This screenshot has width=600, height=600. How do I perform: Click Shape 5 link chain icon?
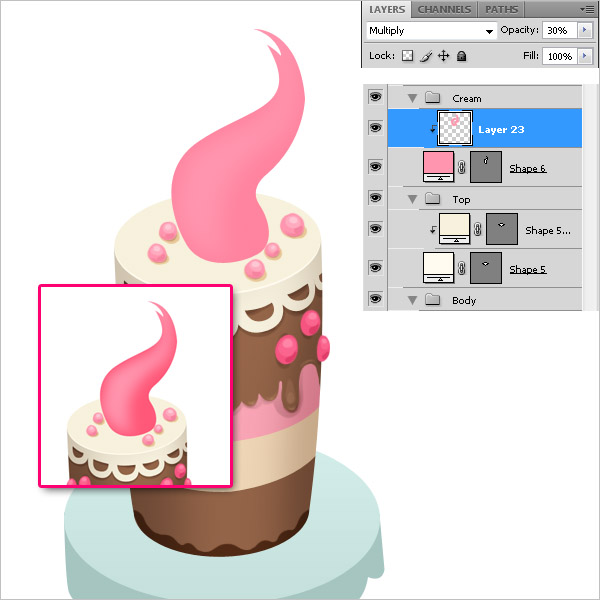click(462, 268)
